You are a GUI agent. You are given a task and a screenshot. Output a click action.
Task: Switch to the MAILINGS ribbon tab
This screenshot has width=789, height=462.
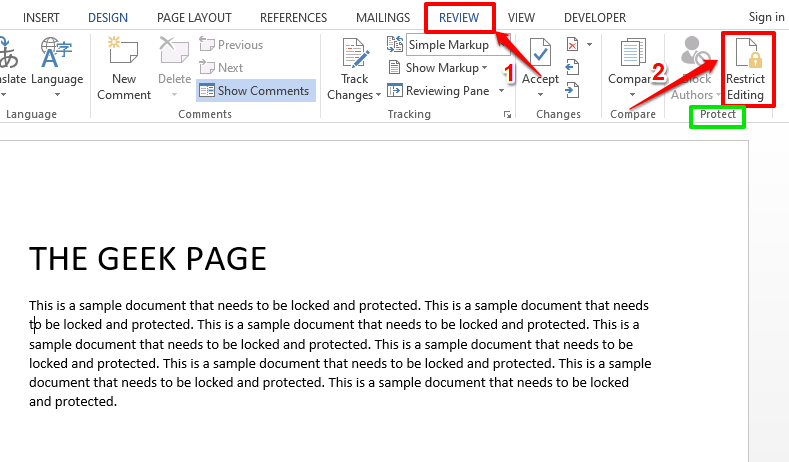coord(383,18)
